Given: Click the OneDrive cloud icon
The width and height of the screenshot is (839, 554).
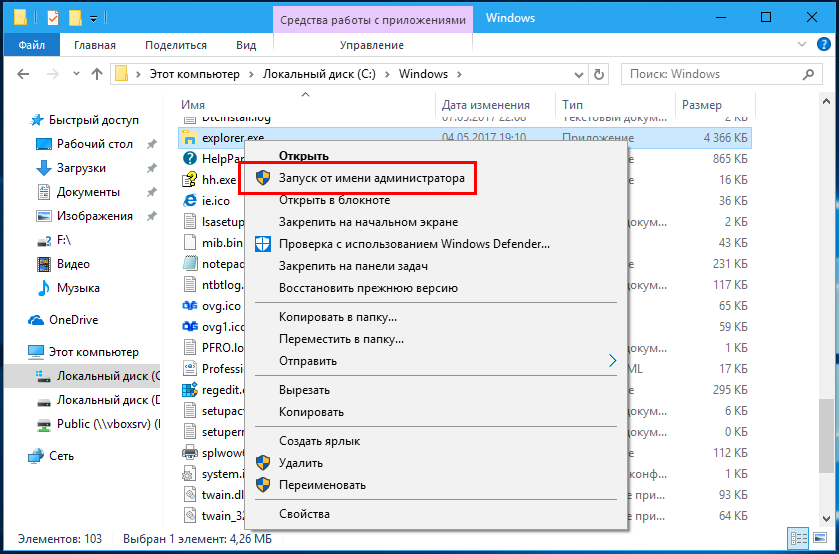Looking at the screenshot, I should (36, 320).
